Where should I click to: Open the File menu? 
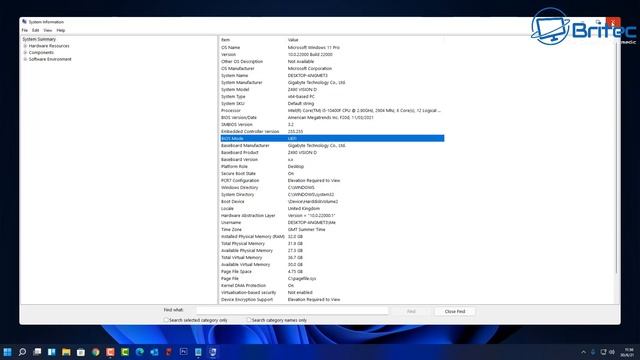click(x=25, y=30)
